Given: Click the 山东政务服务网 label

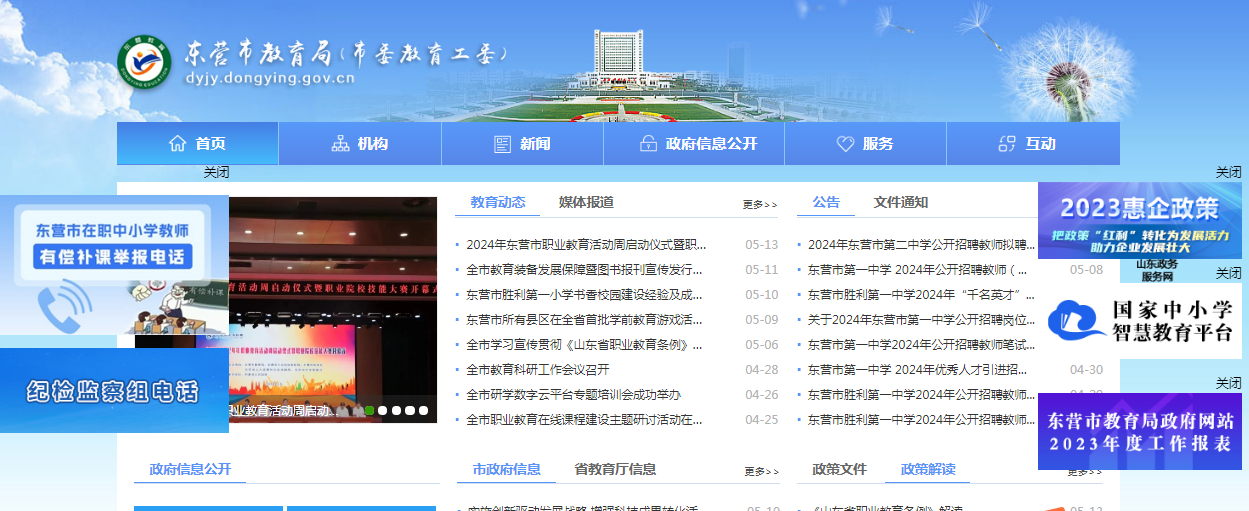Looking at the screenshot, I should pyautogui.click(x=1156, y=270).
